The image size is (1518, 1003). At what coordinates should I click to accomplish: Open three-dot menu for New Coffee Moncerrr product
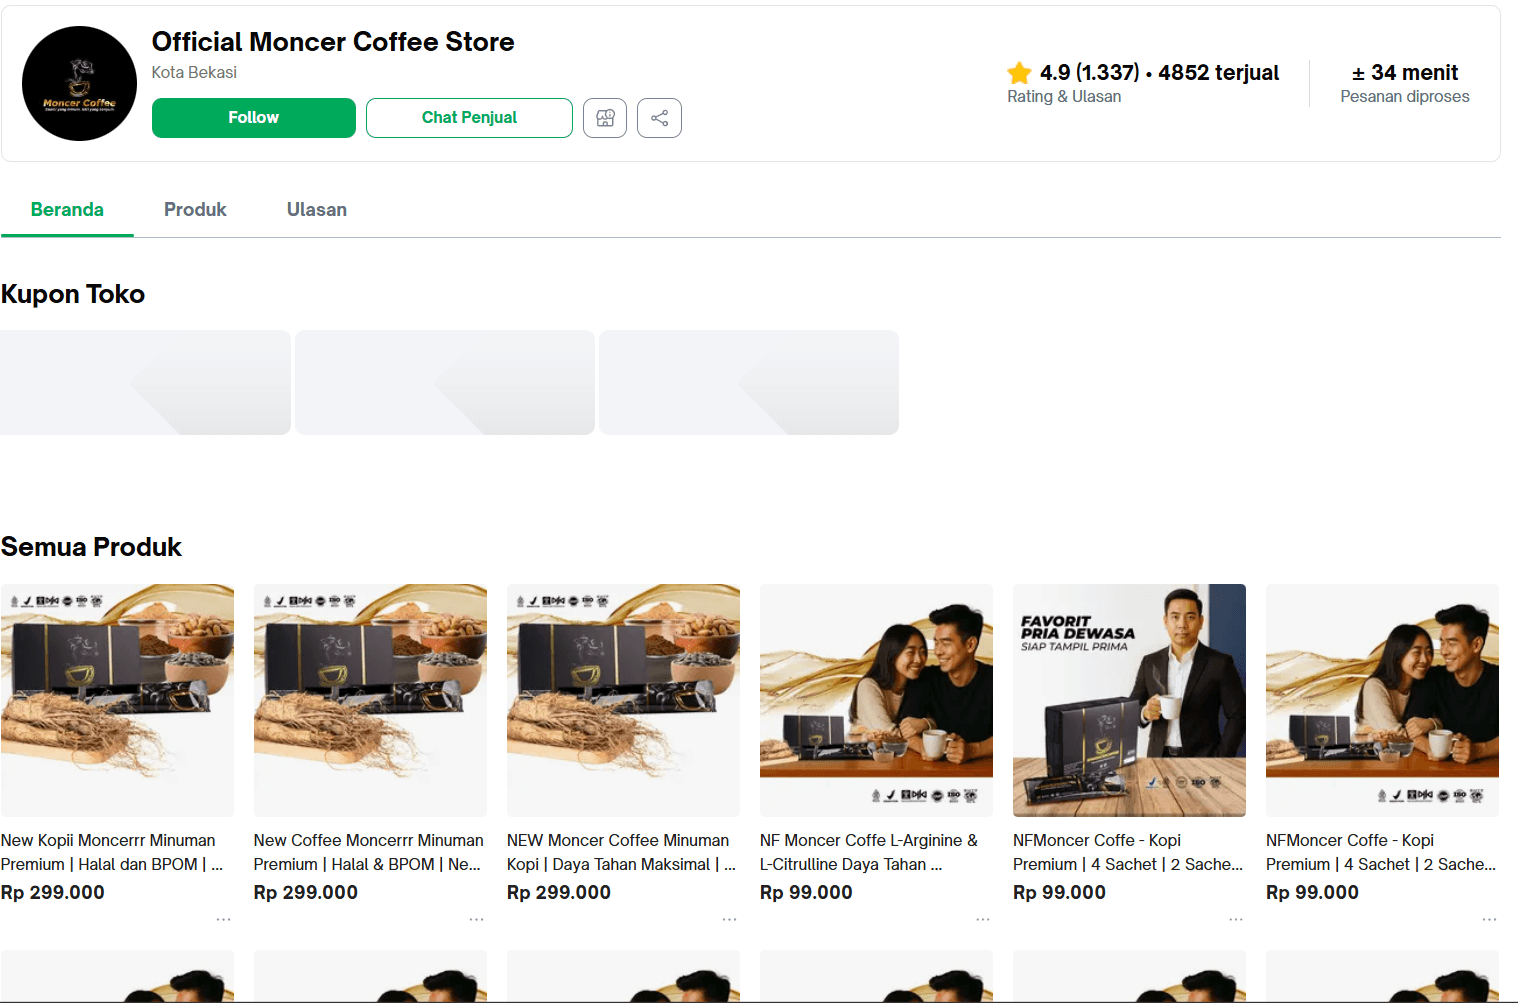click(x=476, y=919)
